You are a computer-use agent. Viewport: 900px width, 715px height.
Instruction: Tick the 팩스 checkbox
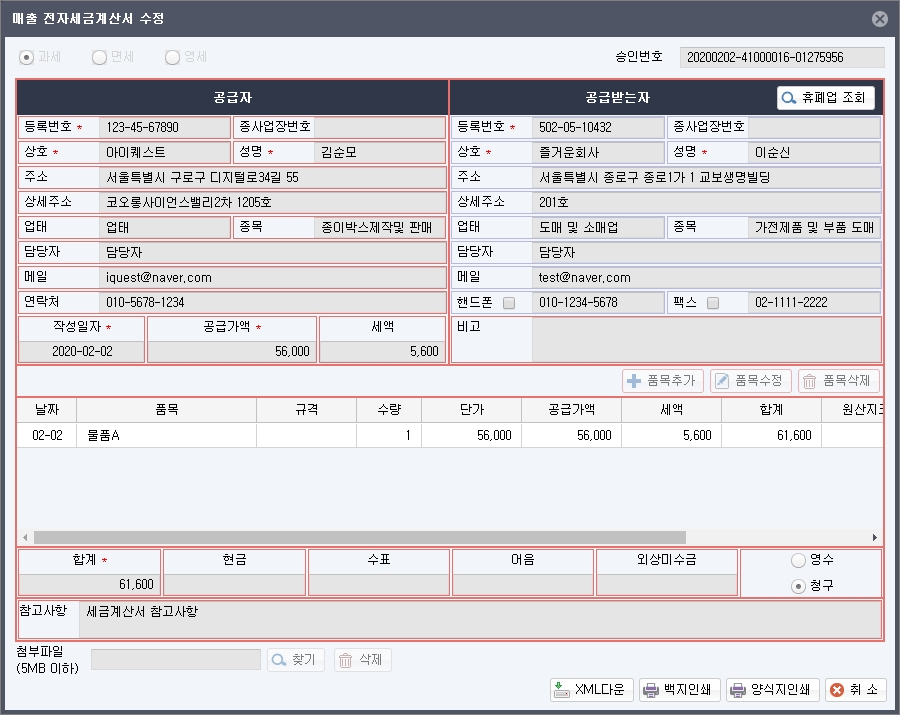tap(713, 303)
